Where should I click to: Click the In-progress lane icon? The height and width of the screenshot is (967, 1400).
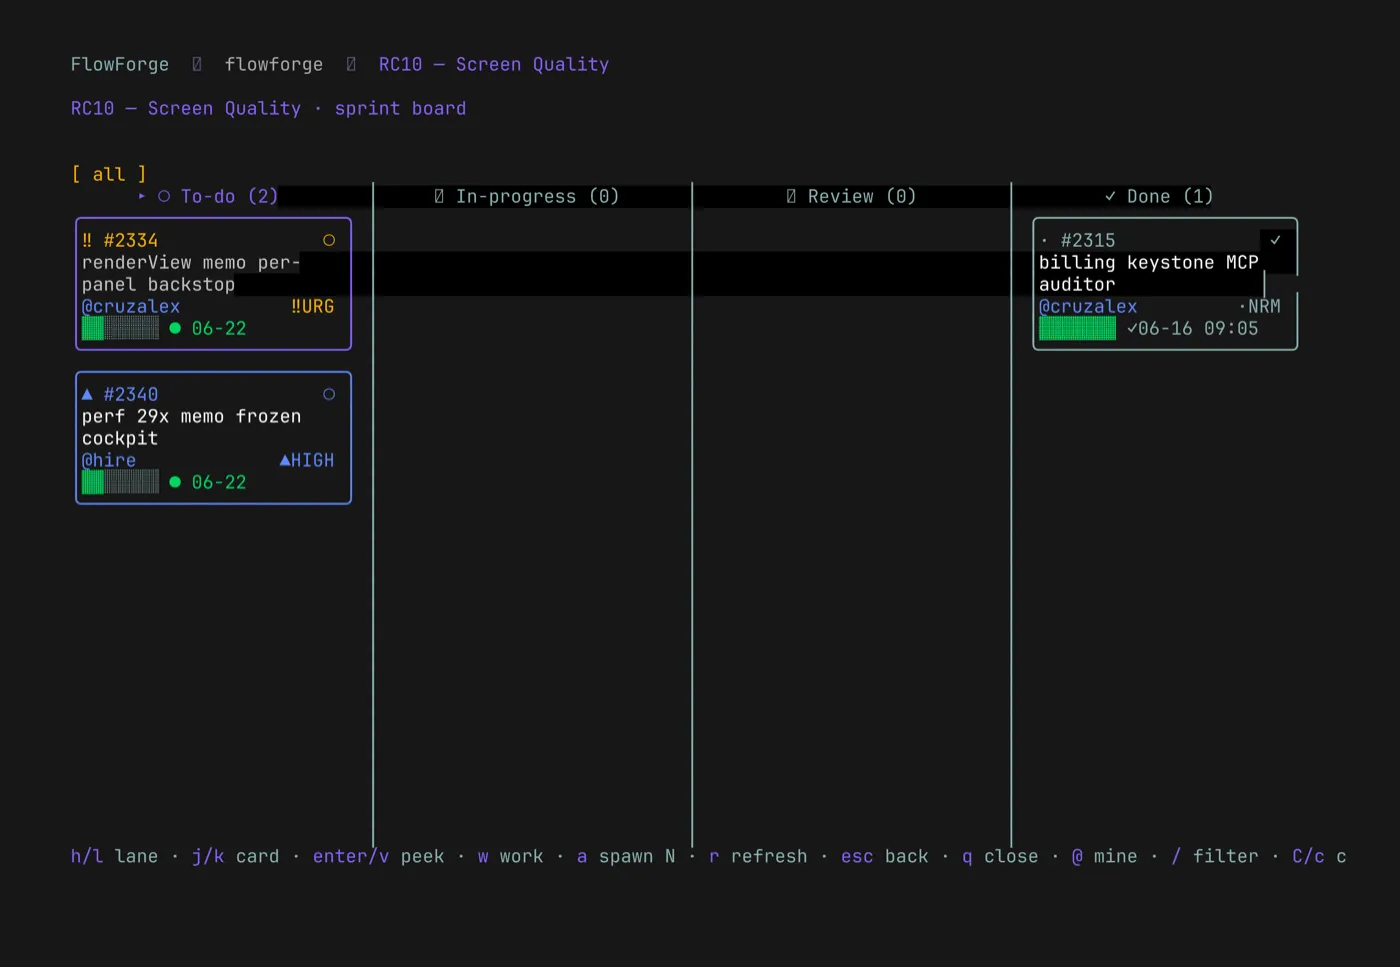439,196
